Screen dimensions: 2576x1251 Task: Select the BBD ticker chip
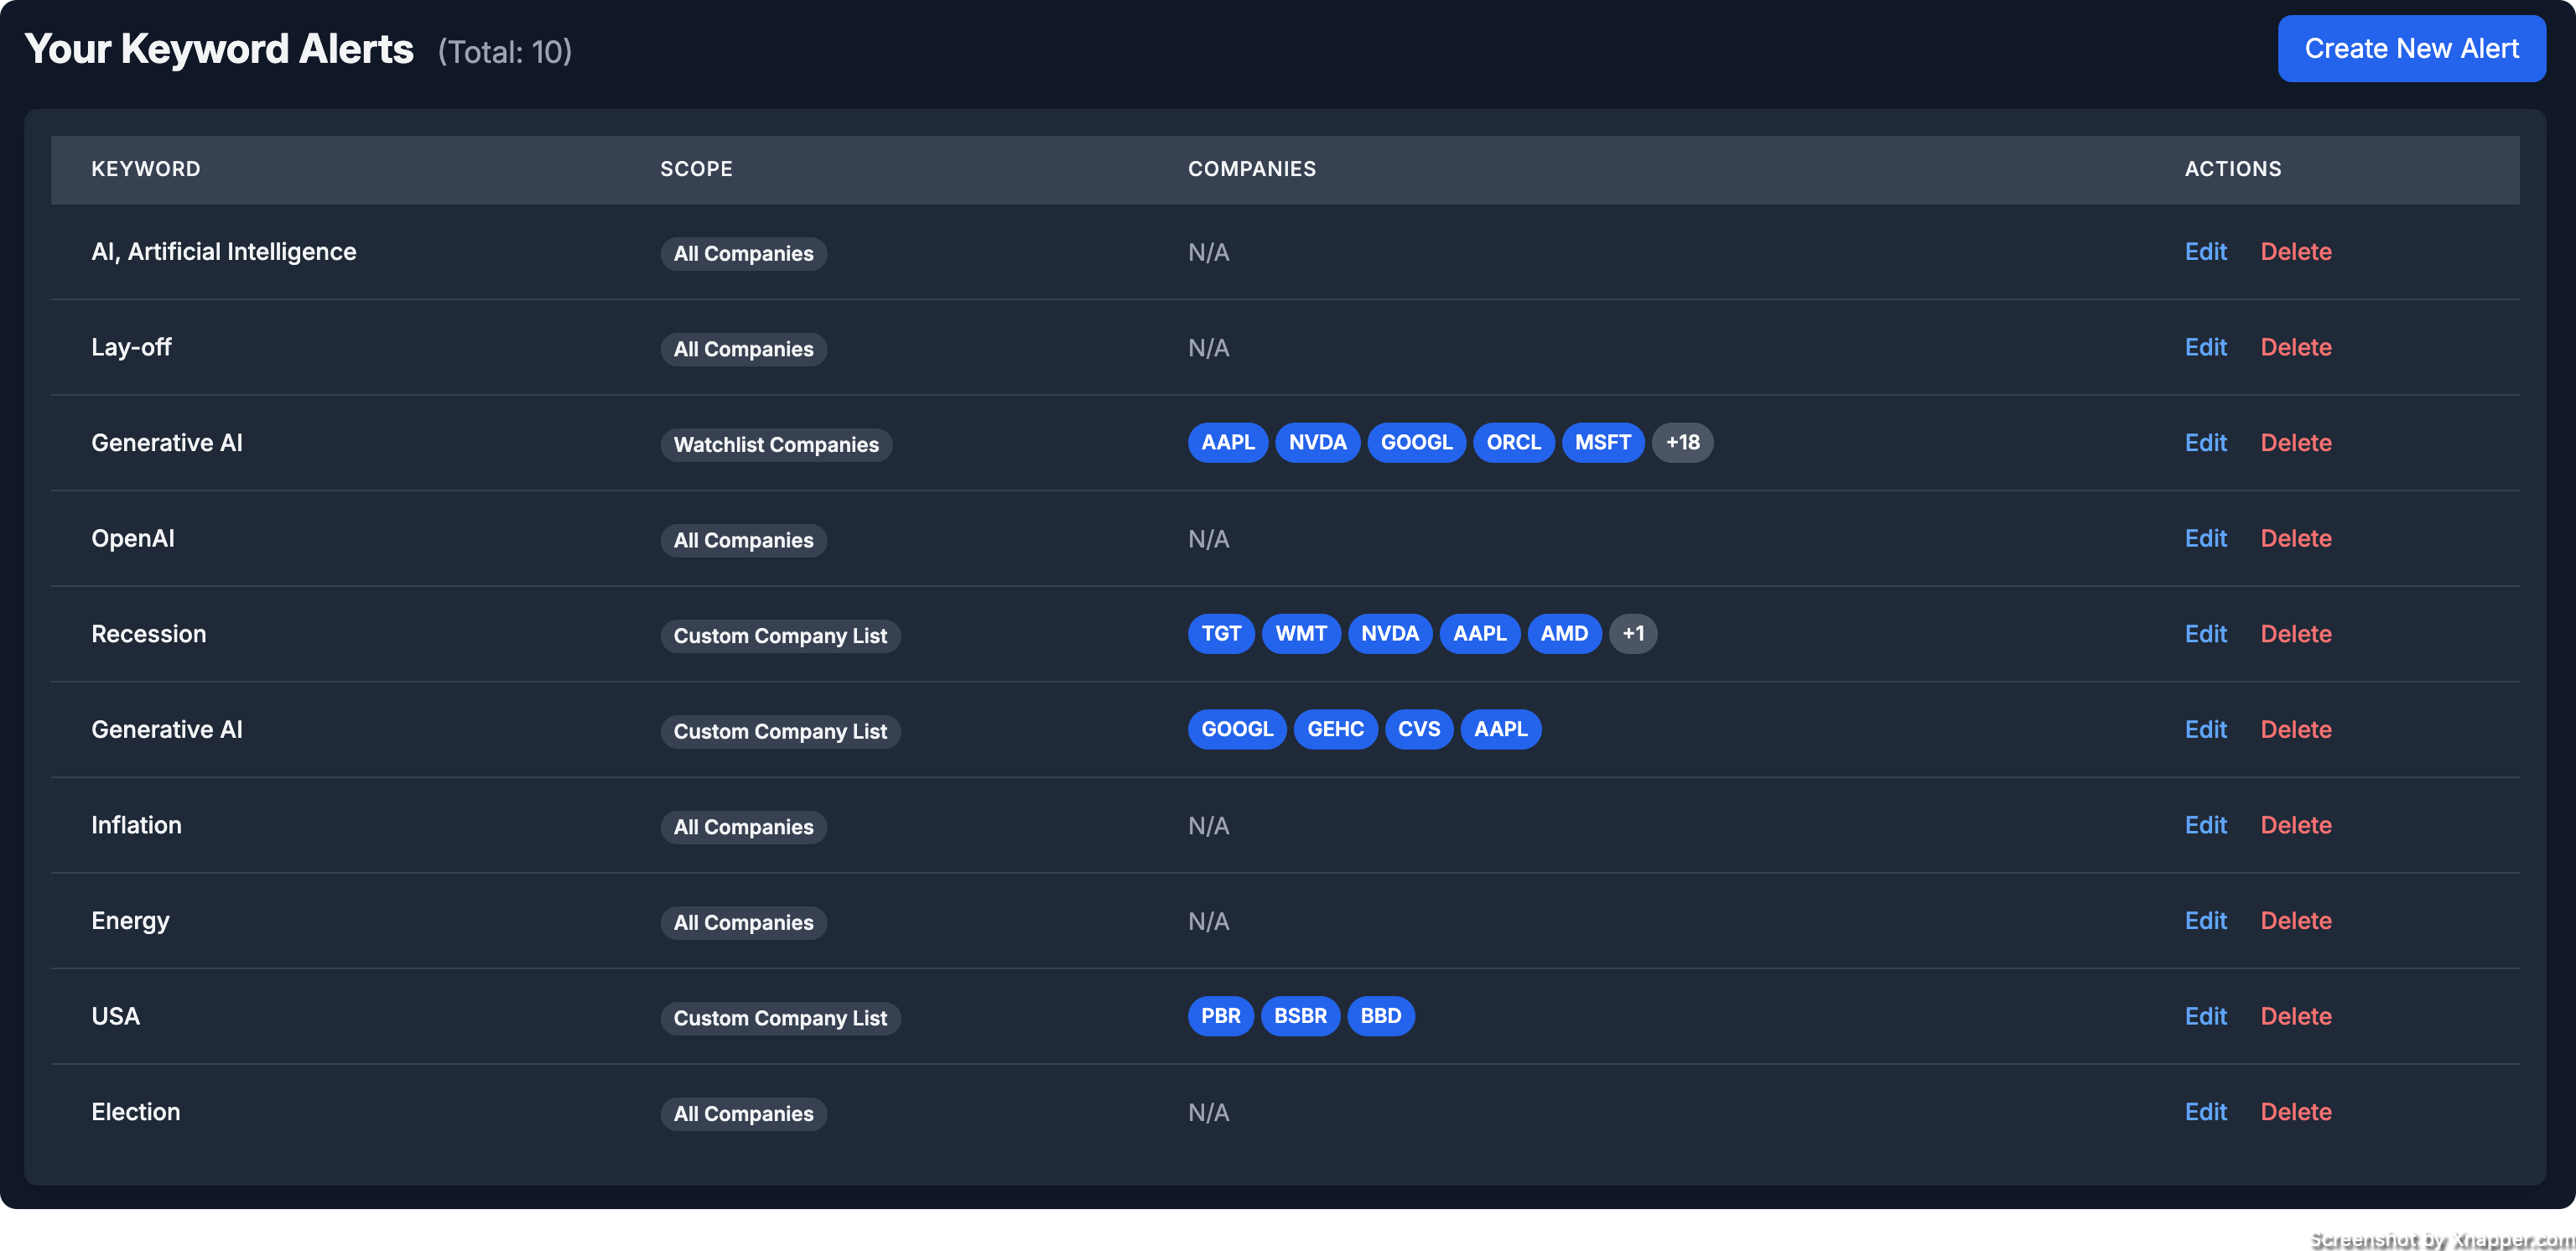tap(1380, 1016)
